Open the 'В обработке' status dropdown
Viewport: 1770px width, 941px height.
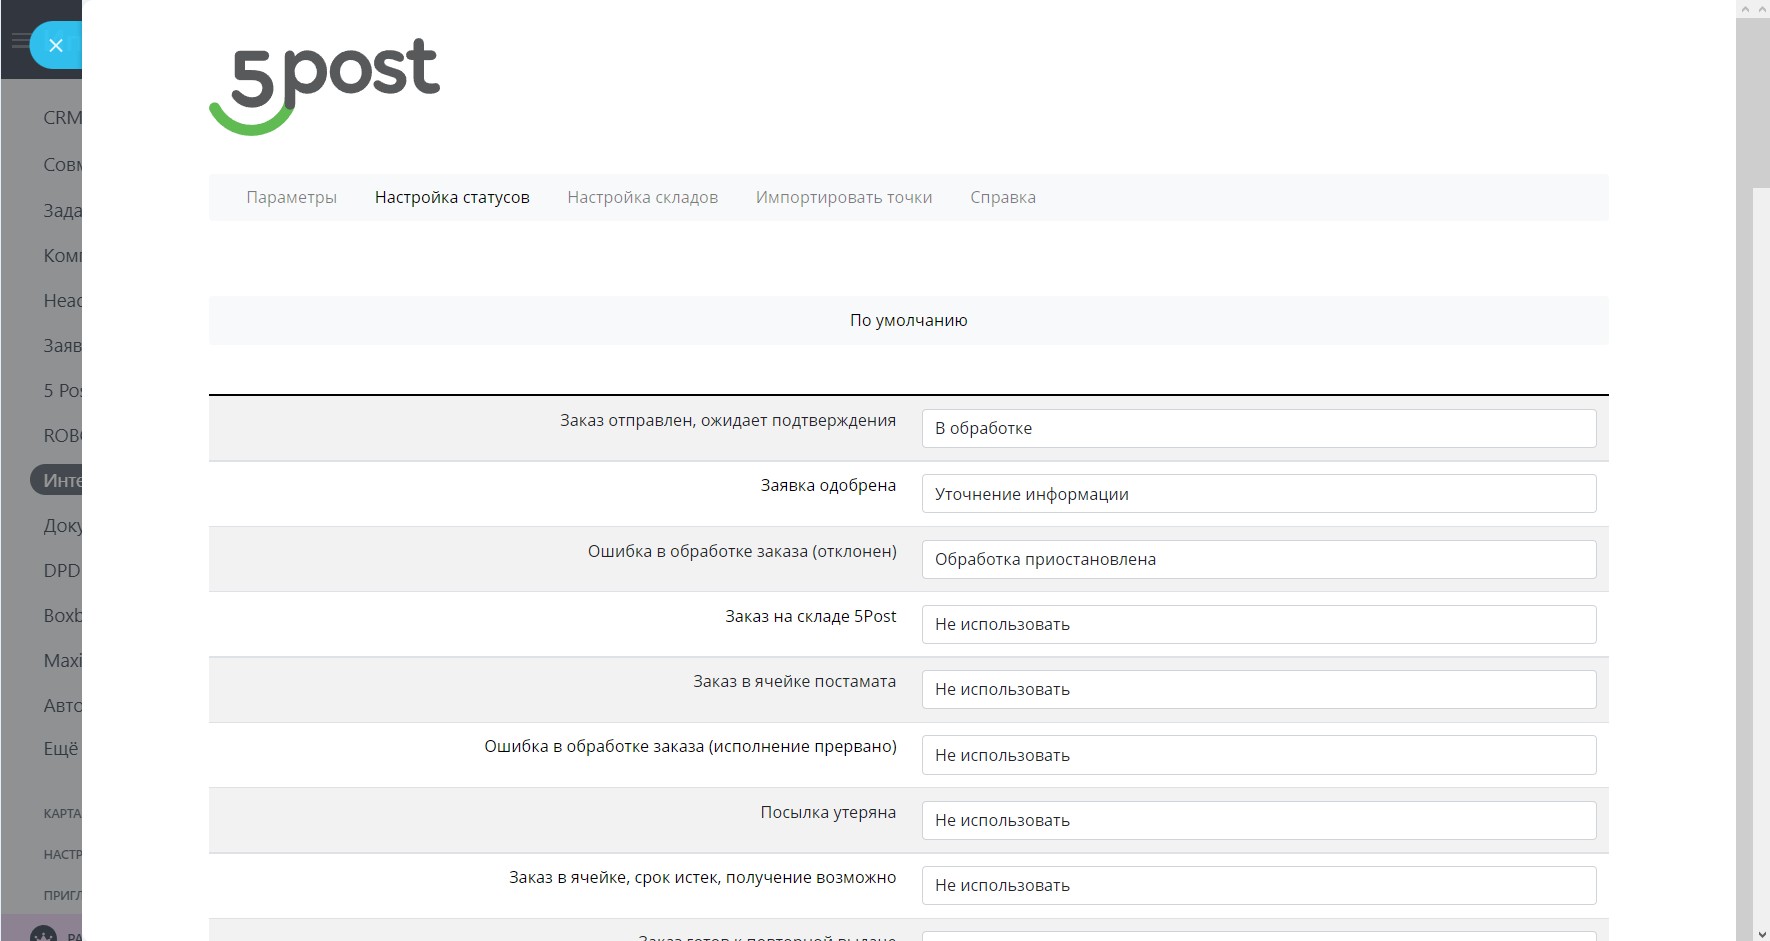[1259, 428]
